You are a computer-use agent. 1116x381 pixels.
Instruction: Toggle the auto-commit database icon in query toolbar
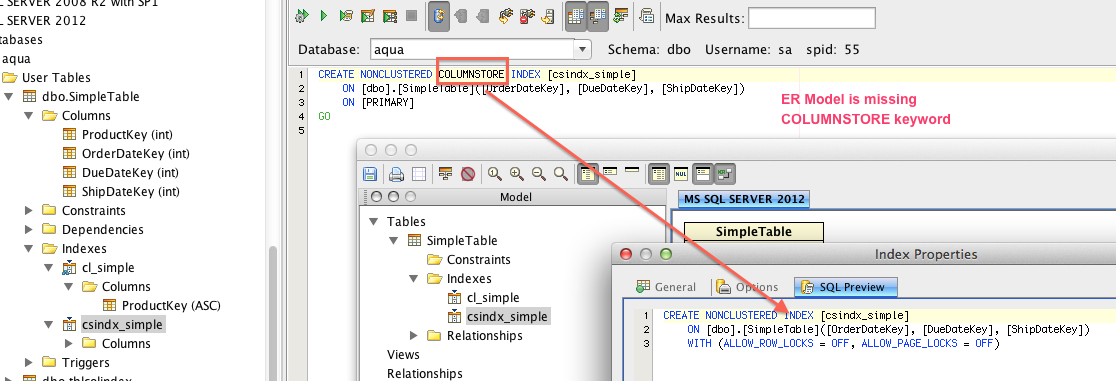pos(438,16)
